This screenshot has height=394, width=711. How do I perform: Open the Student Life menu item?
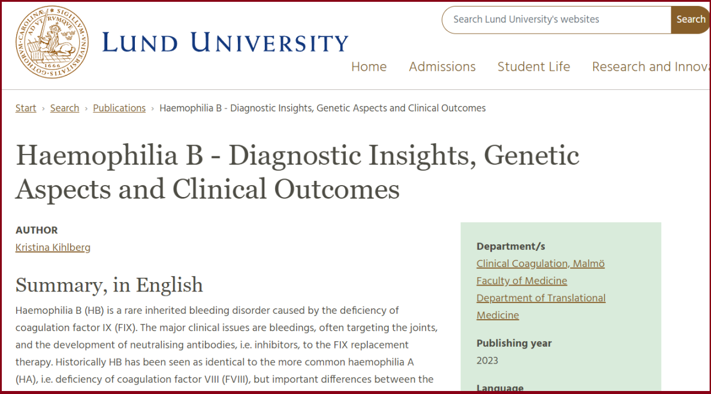coord(534,67)
